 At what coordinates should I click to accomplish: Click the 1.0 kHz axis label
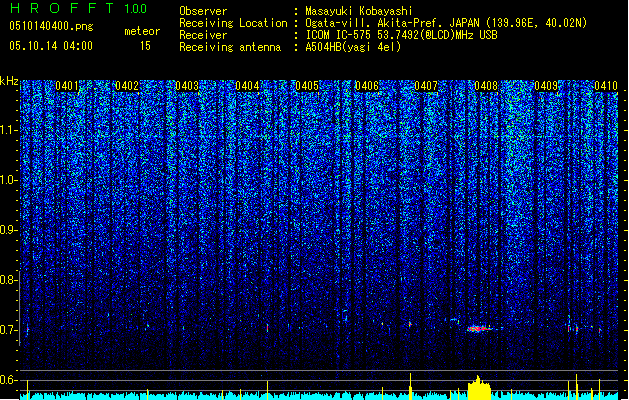[9, 180]
